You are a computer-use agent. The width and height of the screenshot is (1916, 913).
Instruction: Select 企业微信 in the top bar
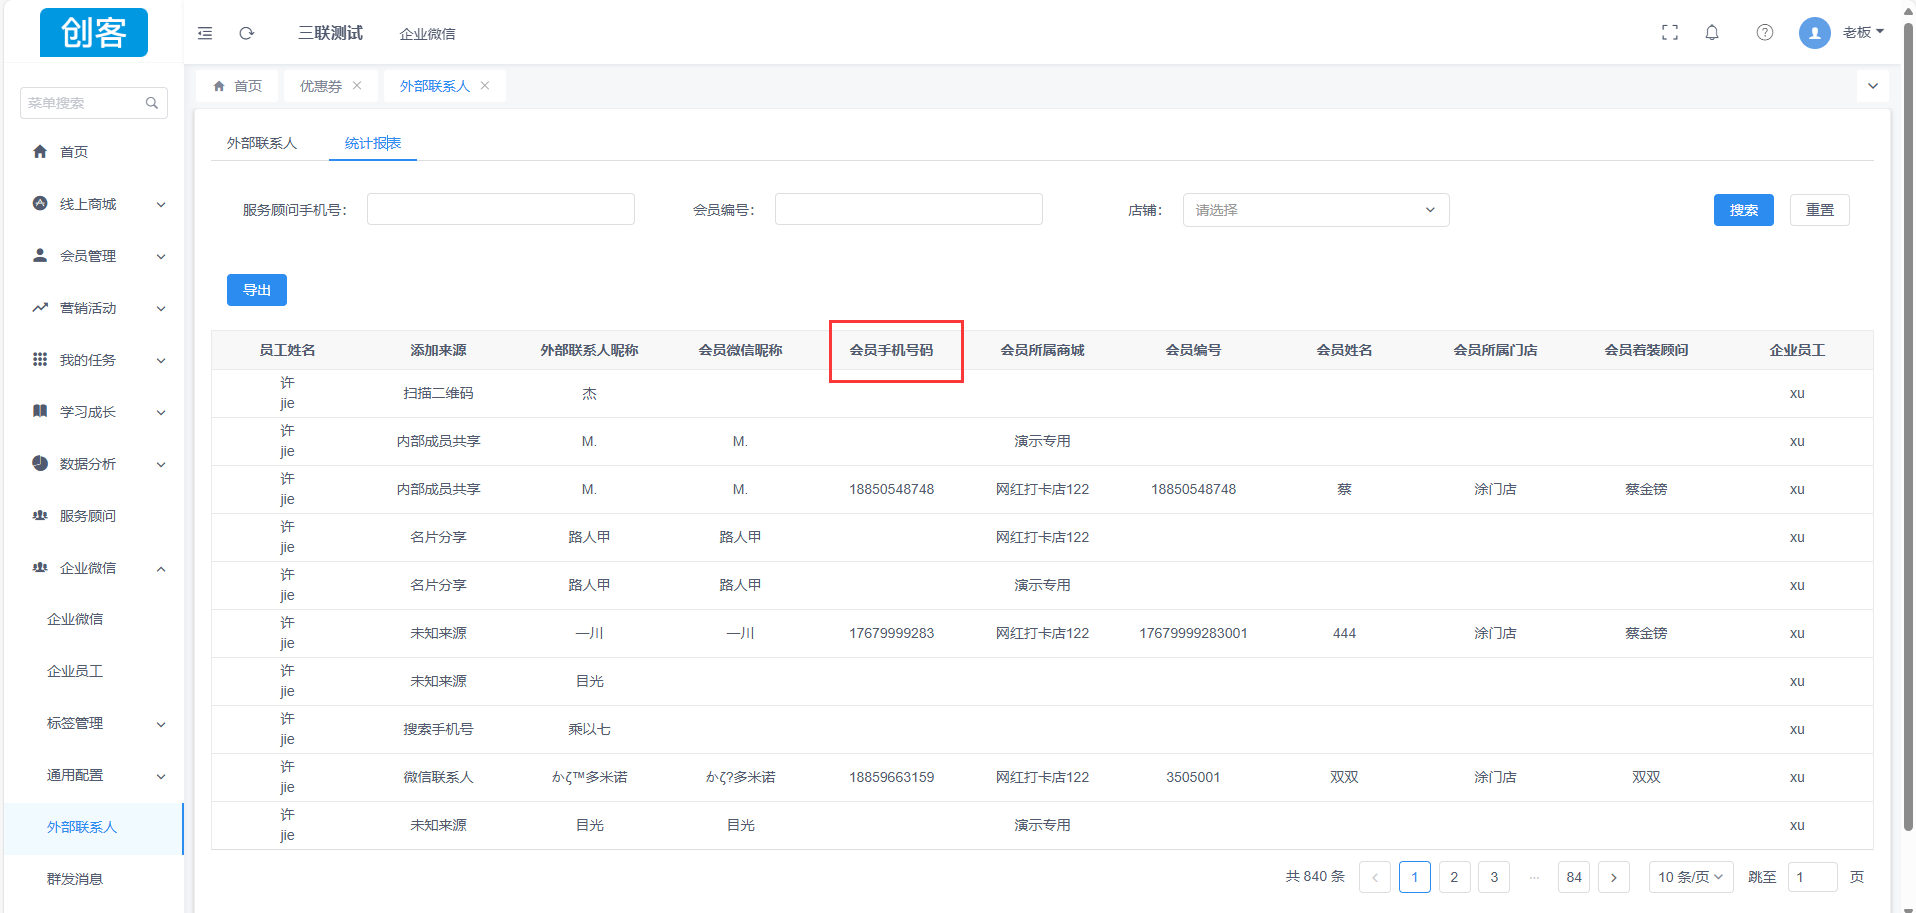click(427, 34)
